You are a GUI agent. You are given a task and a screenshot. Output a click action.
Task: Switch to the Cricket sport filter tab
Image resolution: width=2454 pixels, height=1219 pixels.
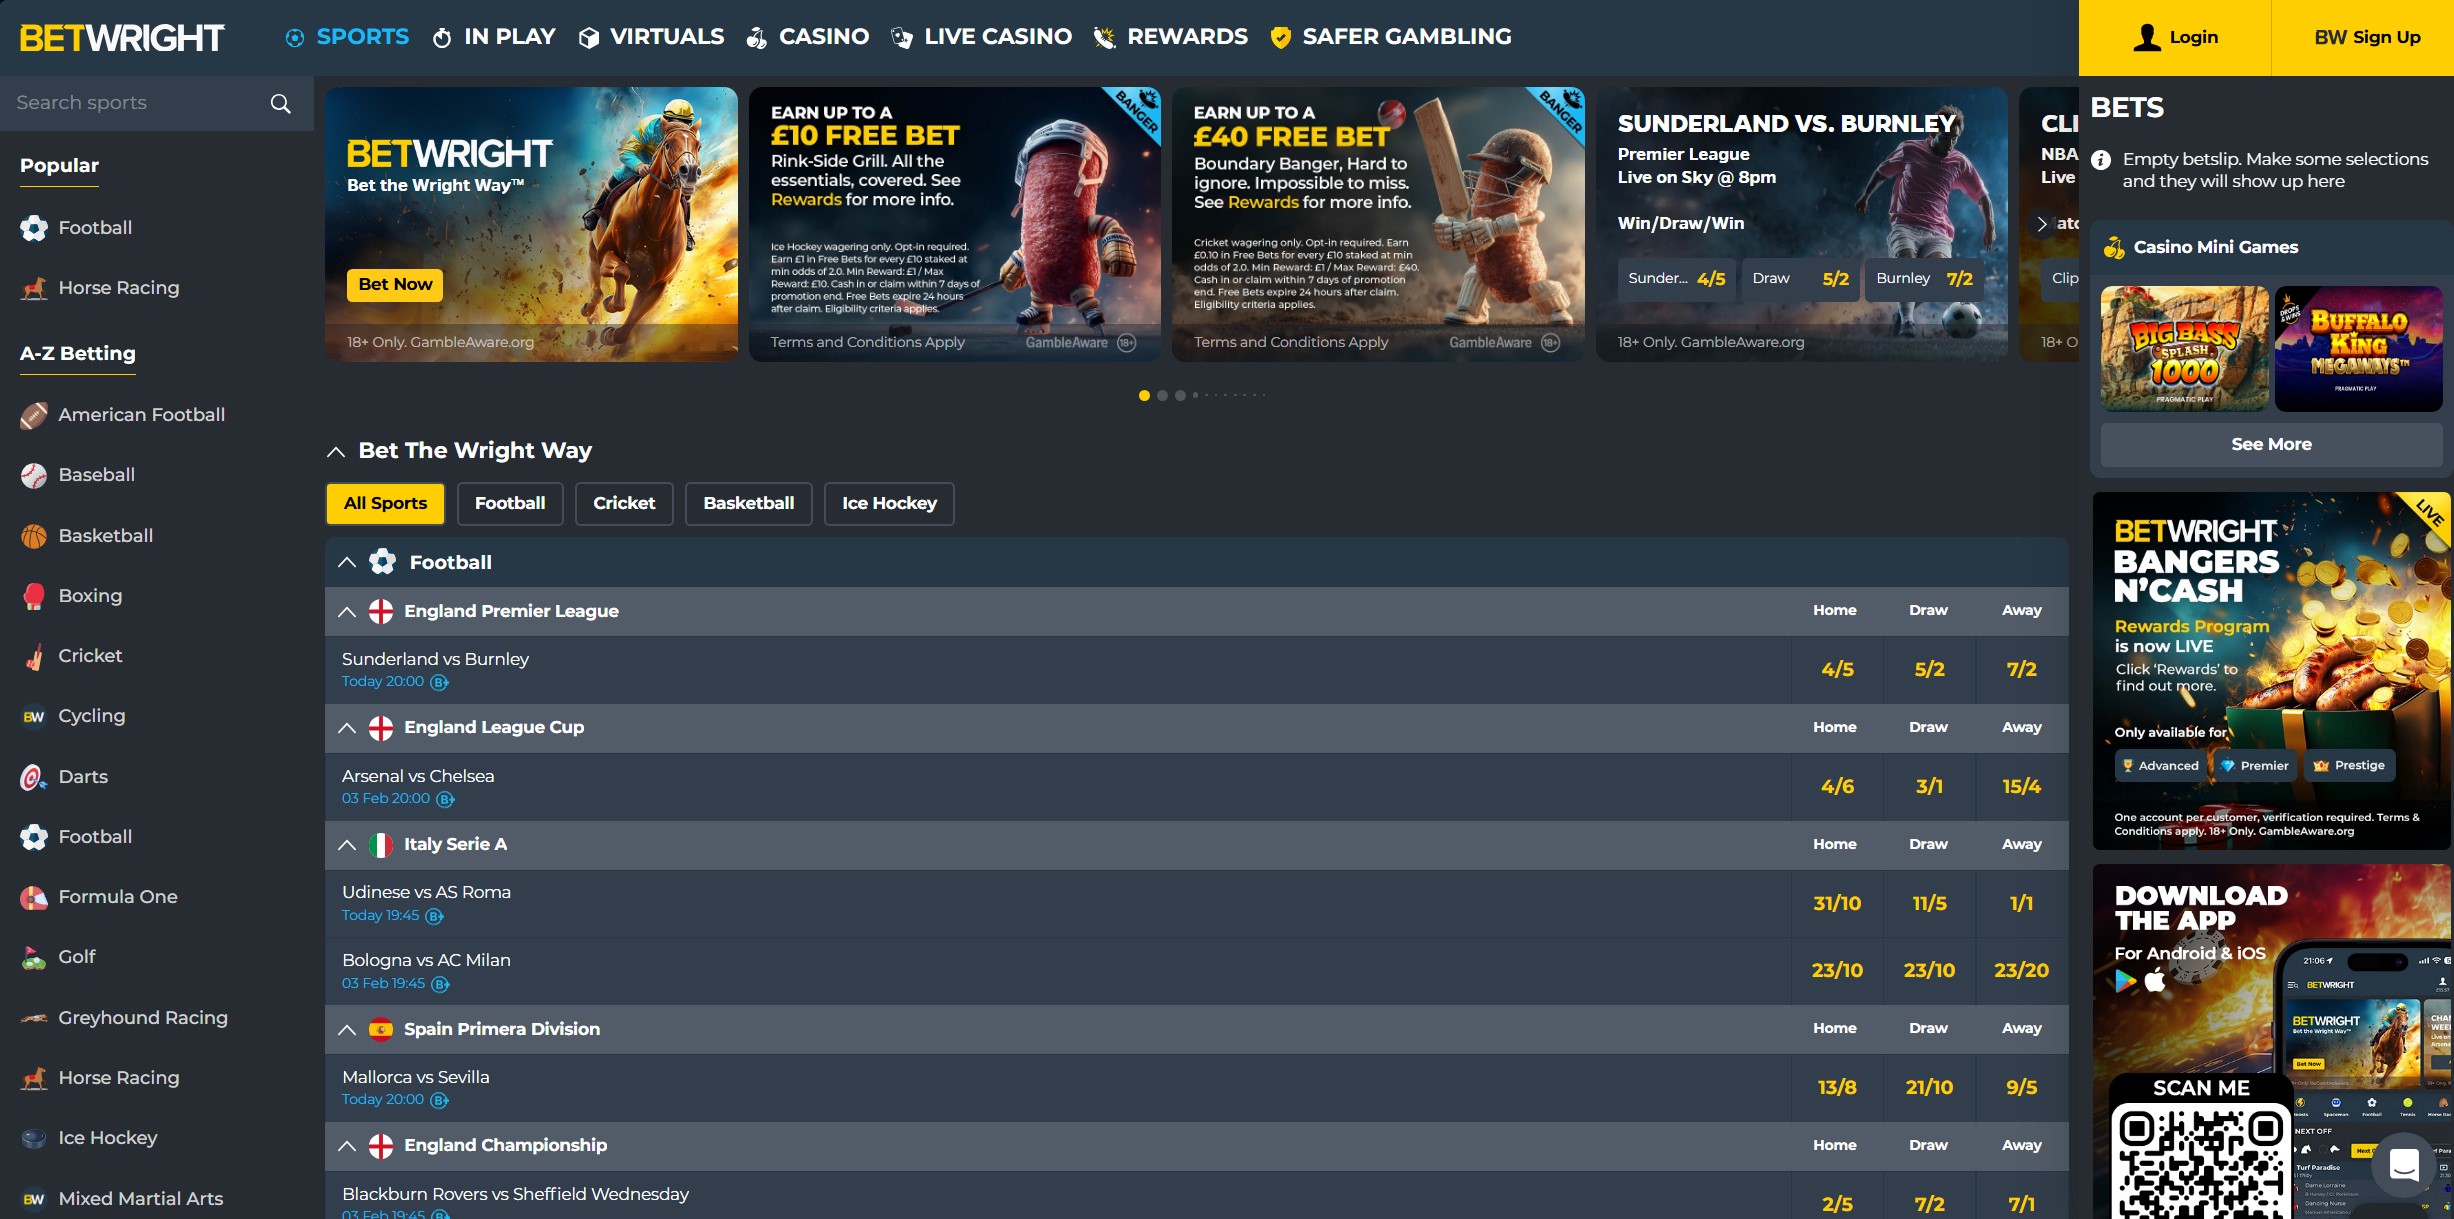624,503
